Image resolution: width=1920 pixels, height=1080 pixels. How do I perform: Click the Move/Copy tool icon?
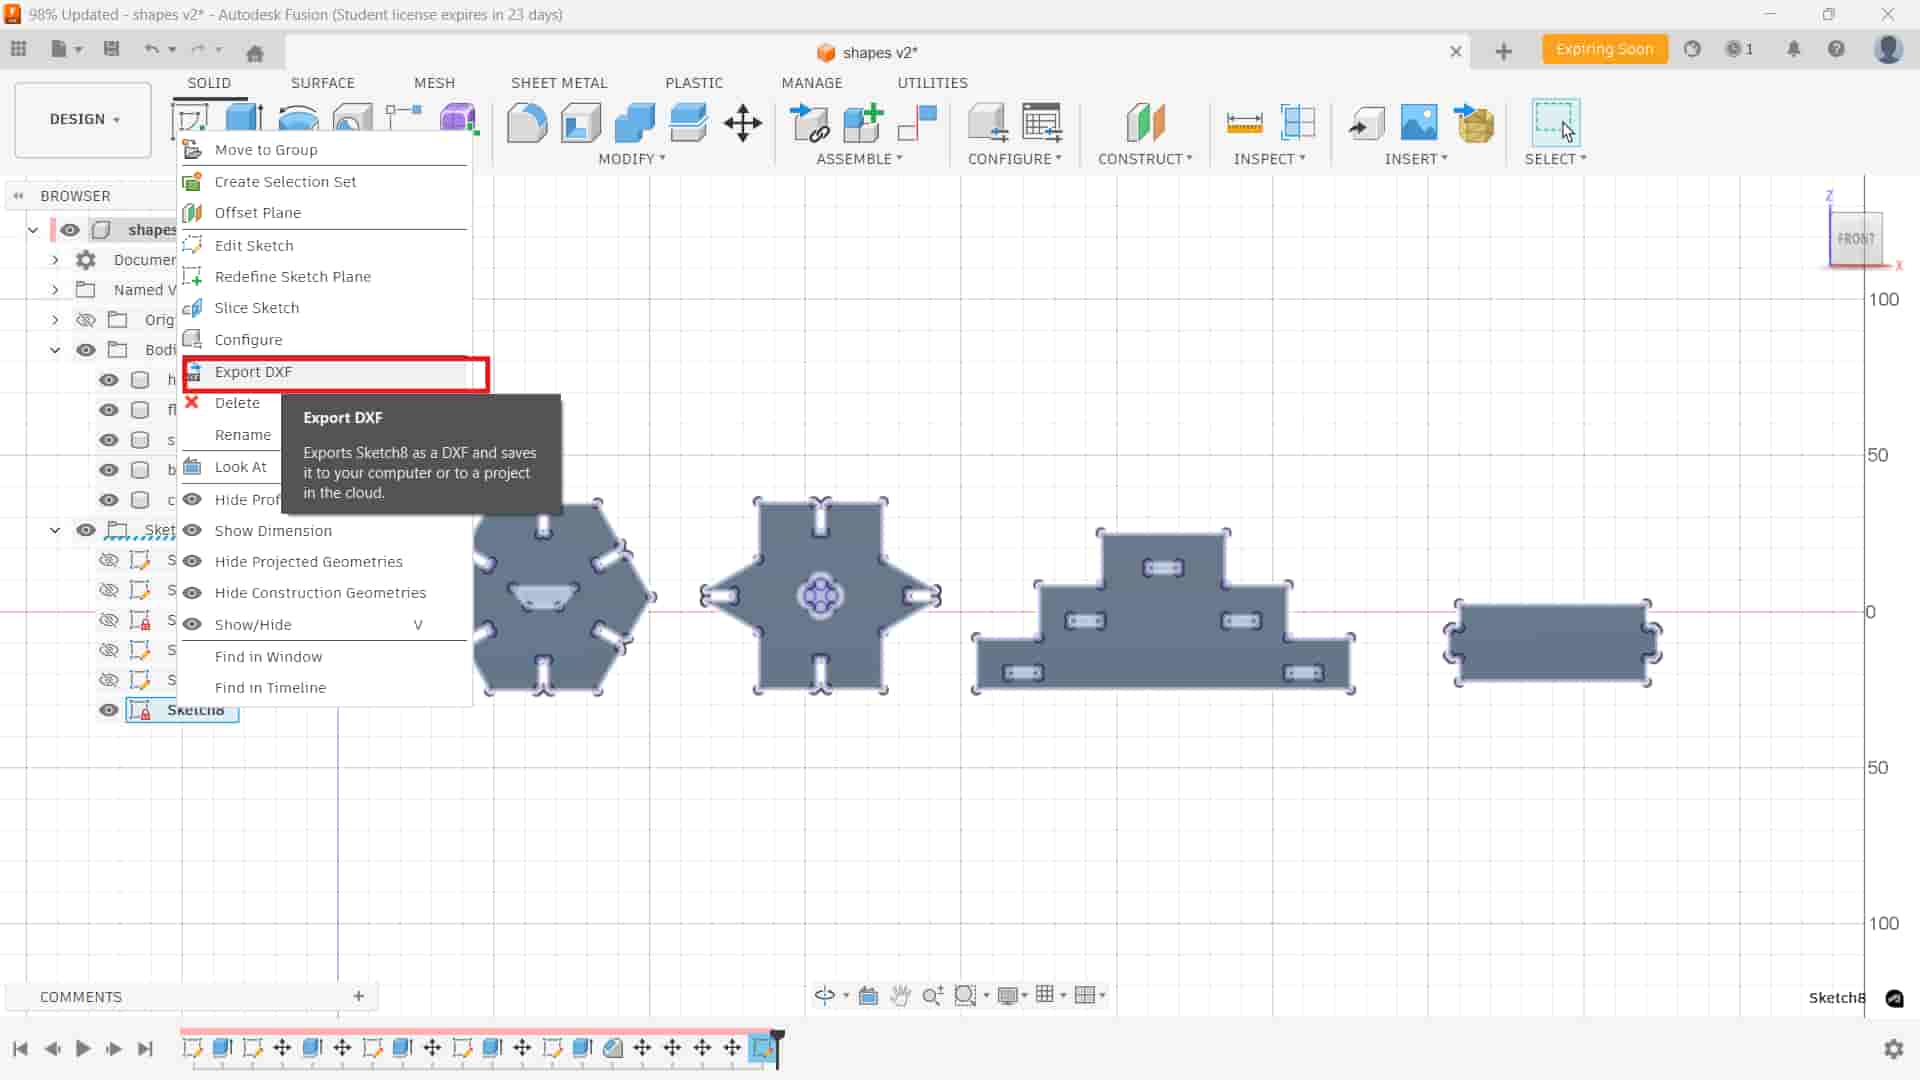coord(742,124)
